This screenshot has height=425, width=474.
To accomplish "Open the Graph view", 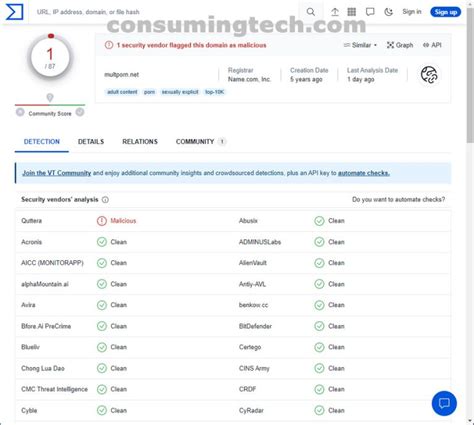I will pyautogui.click(x=400, y=45).
